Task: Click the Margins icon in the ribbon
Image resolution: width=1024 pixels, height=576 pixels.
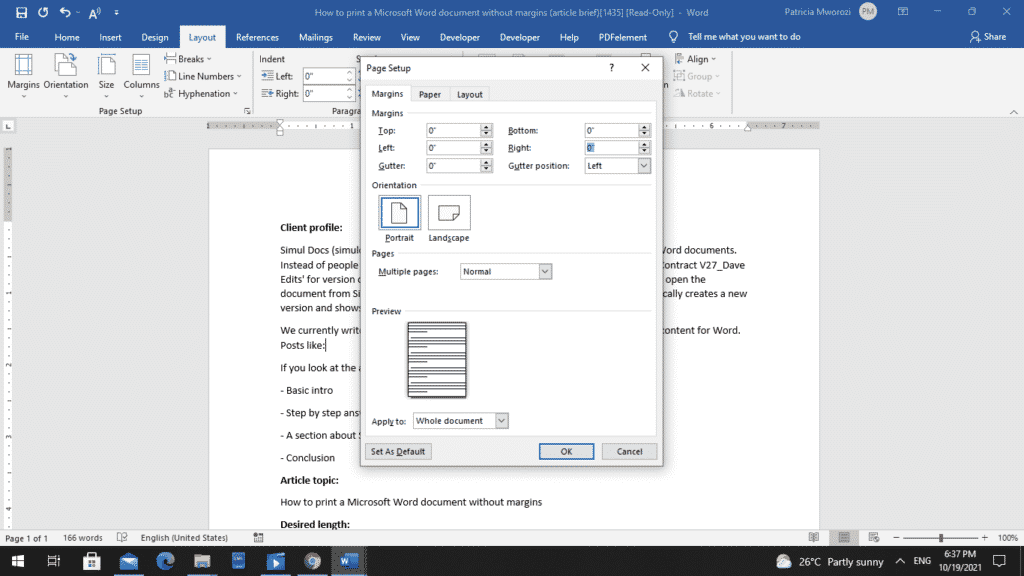Action: click(x=23, y=70)
